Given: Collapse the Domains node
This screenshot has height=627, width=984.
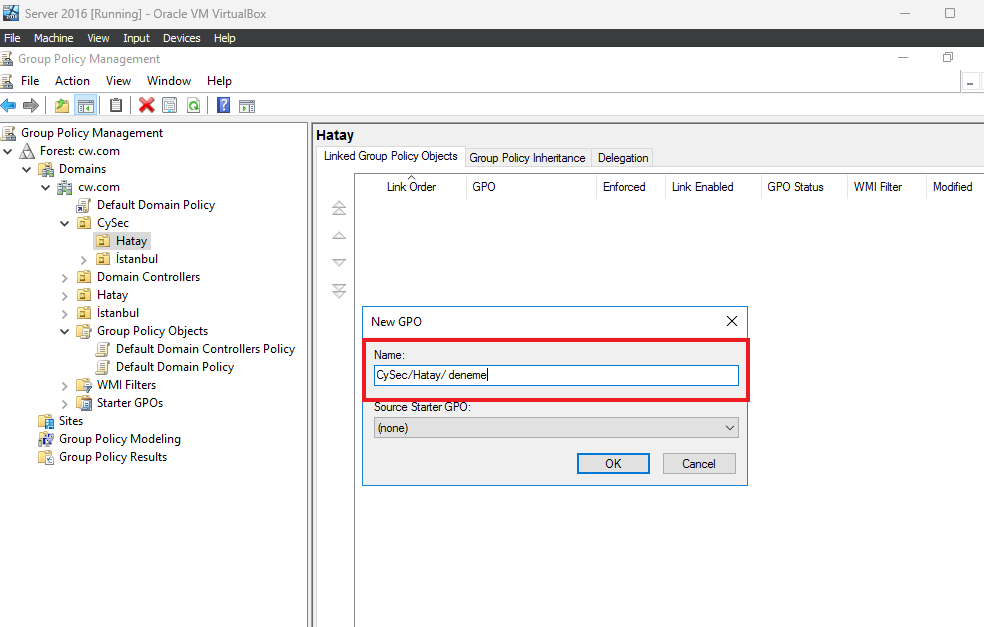Looking at the screenshot, I should tap(26, 169).
